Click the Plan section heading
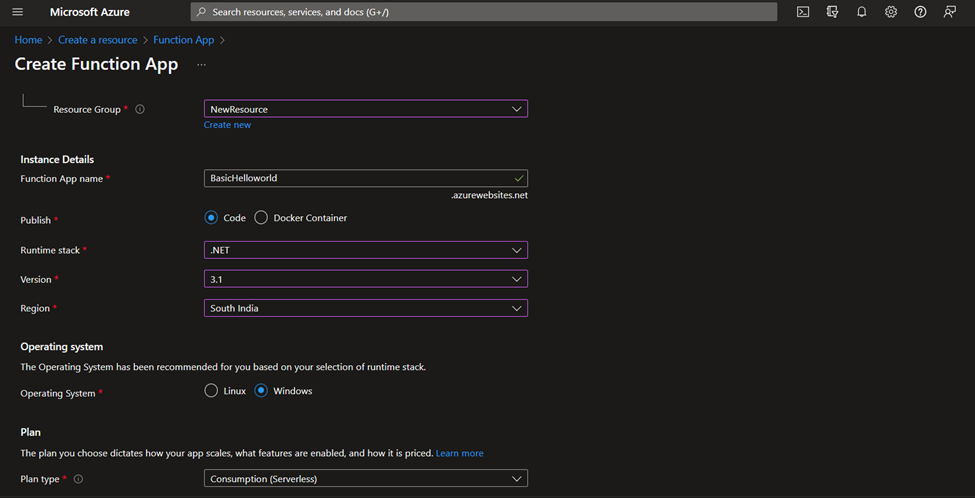Screen dimensions: 975x498 point(30,432)
